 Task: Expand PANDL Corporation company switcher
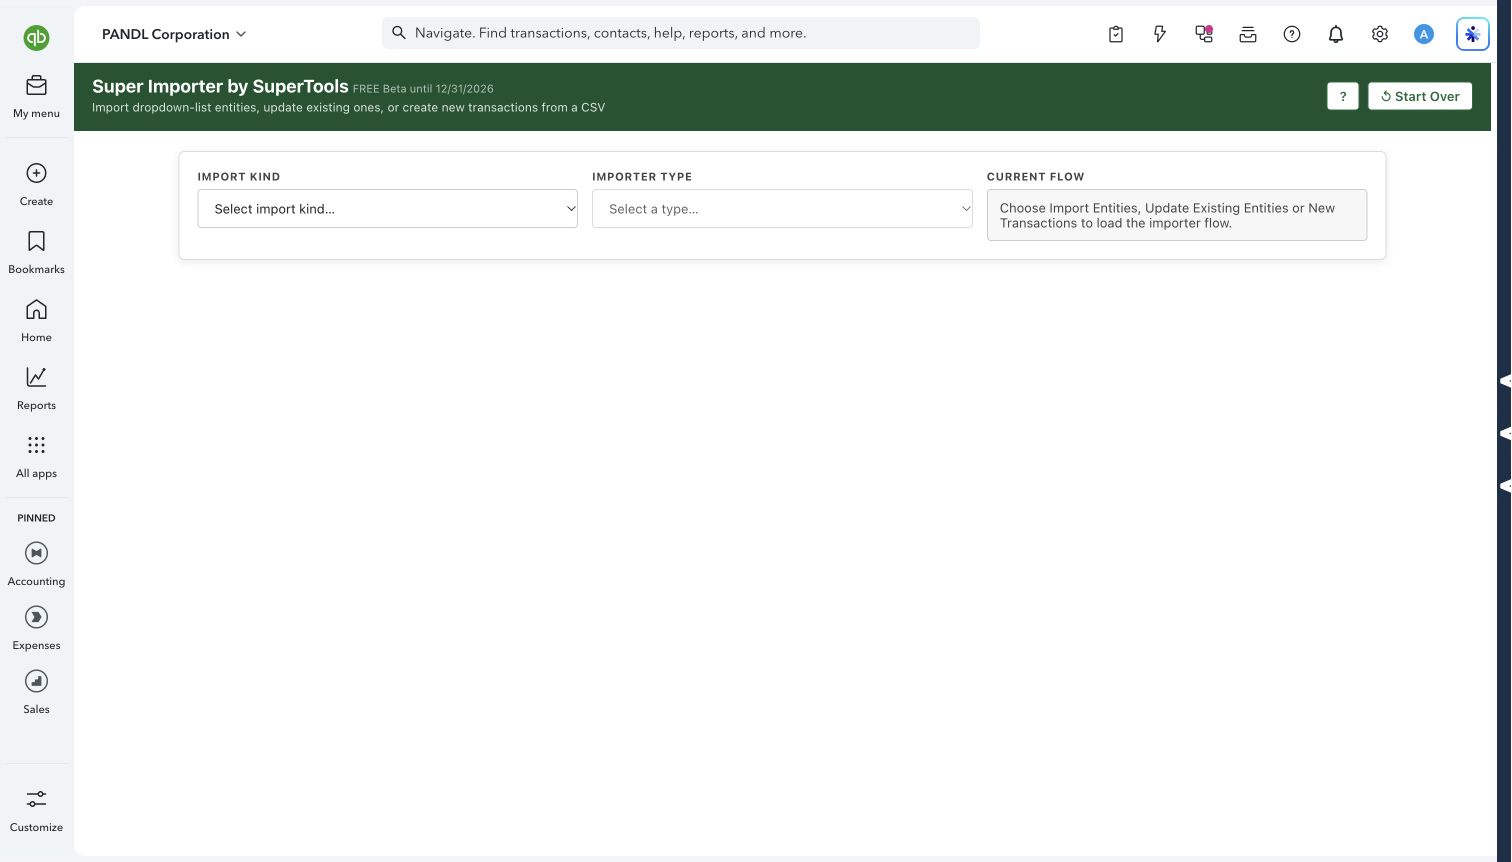point(174,34)
